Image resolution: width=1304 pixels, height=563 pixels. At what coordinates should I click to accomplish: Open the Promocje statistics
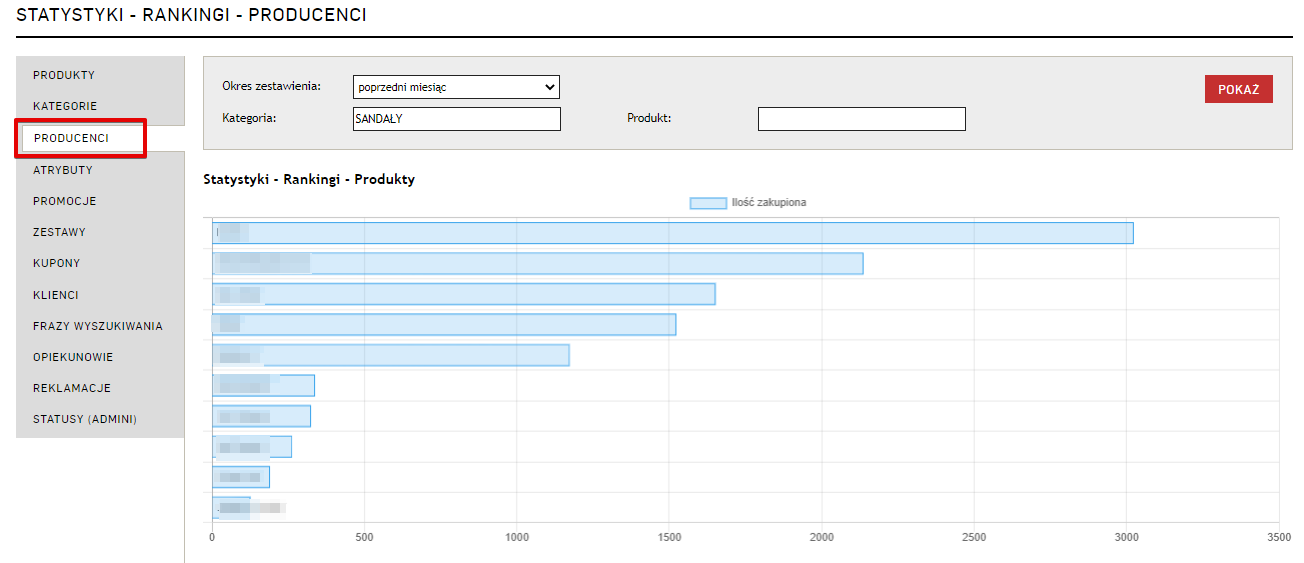pyautogui.click(x=65, y=201)
